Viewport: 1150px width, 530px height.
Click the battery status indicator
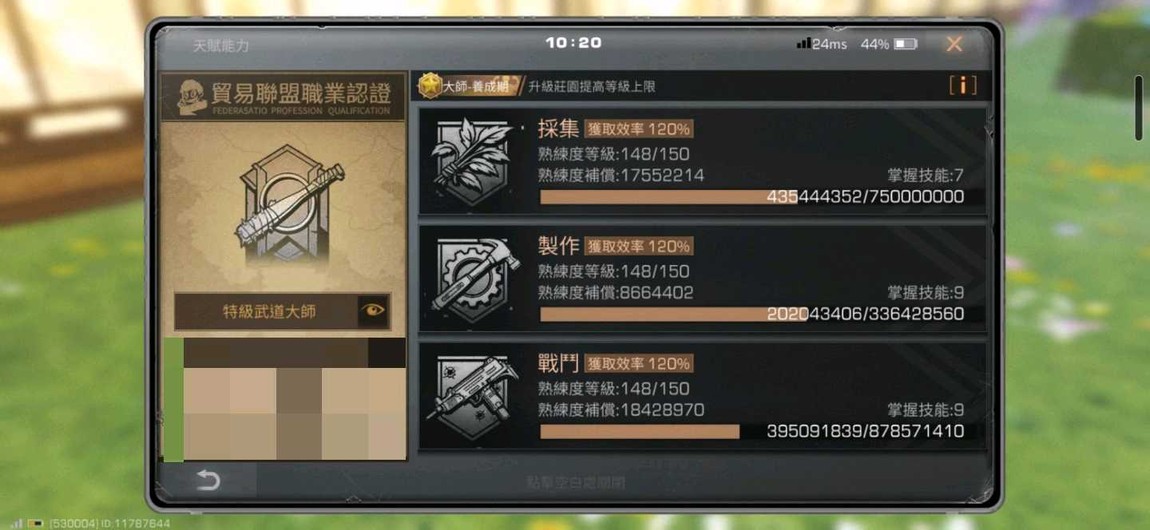point(906,44)
